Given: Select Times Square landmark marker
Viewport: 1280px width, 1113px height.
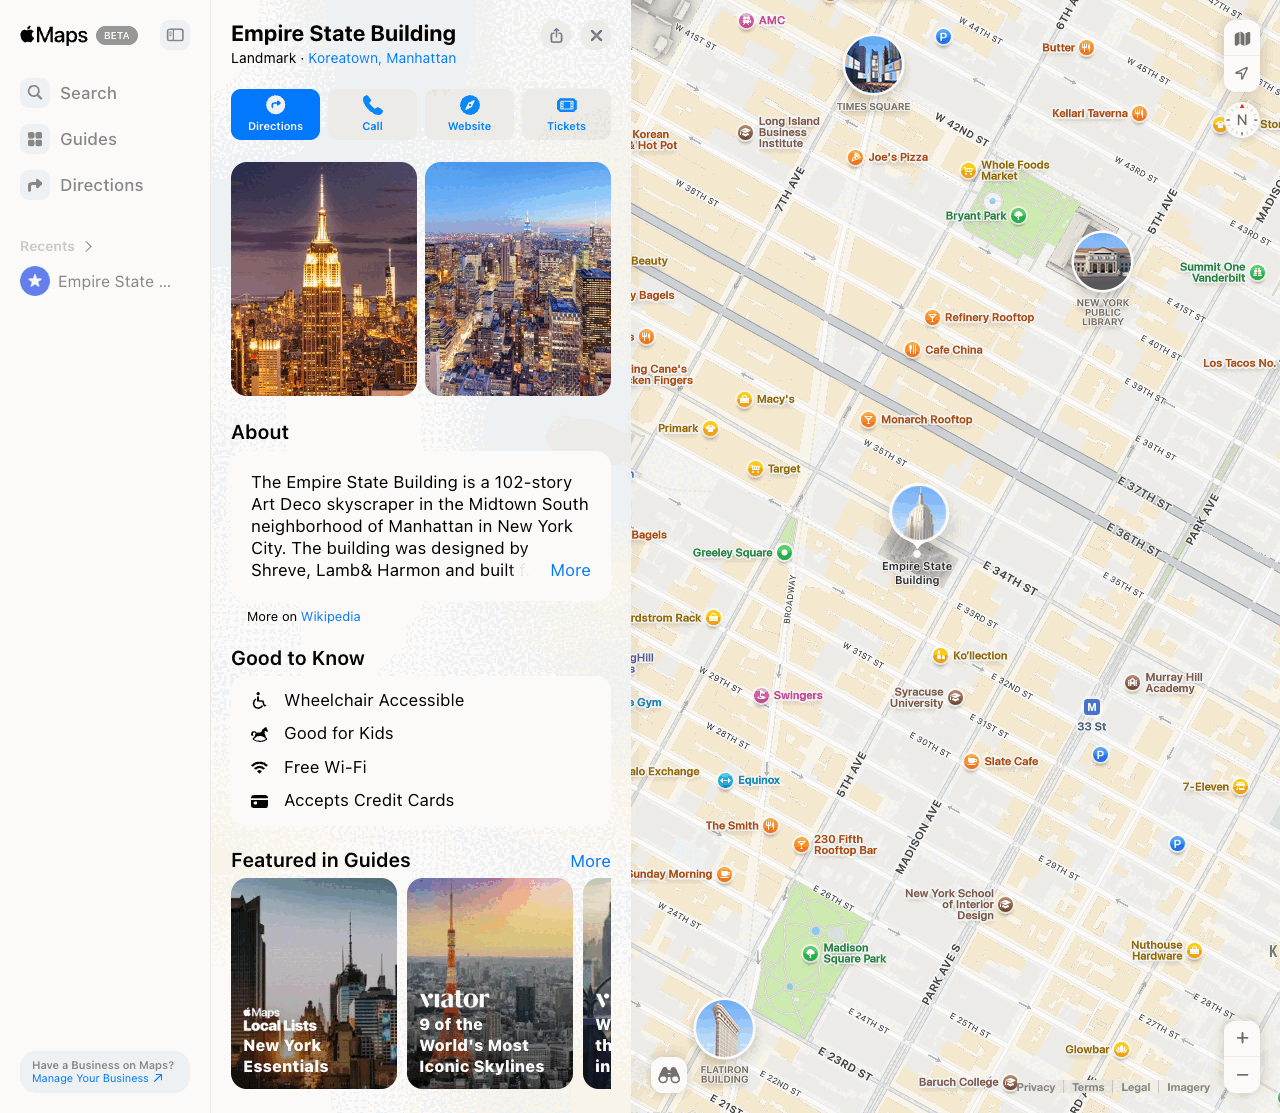Looking at the screenshot, I should 873,65.
